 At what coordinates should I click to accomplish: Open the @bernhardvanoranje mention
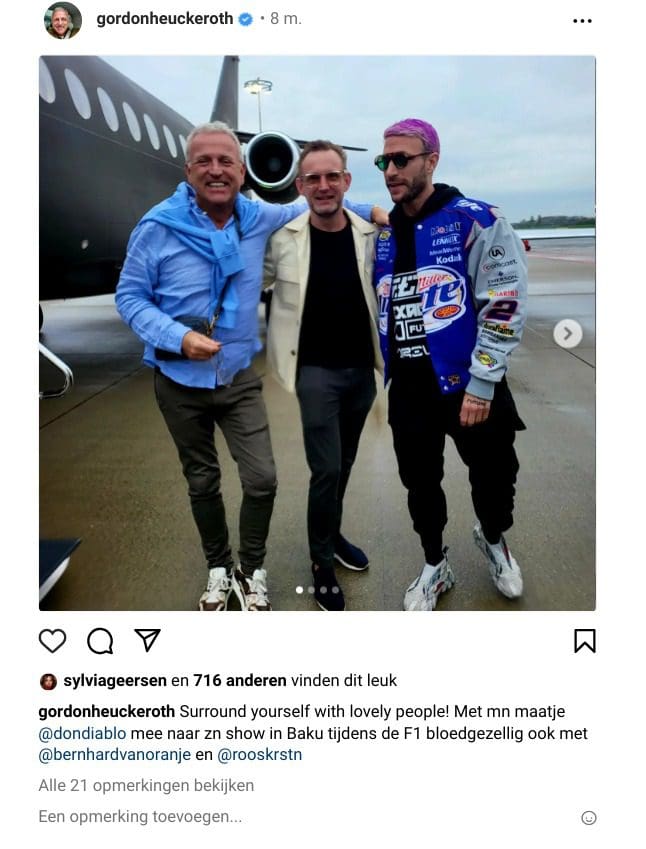point(115,755)
